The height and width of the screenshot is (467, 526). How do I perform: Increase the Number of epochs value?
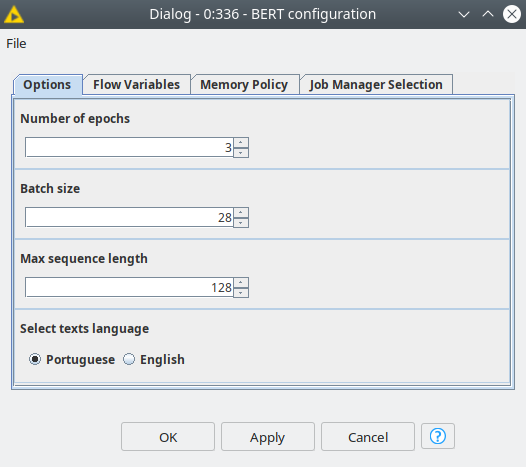pyautogui.click(x=241, y=142)
